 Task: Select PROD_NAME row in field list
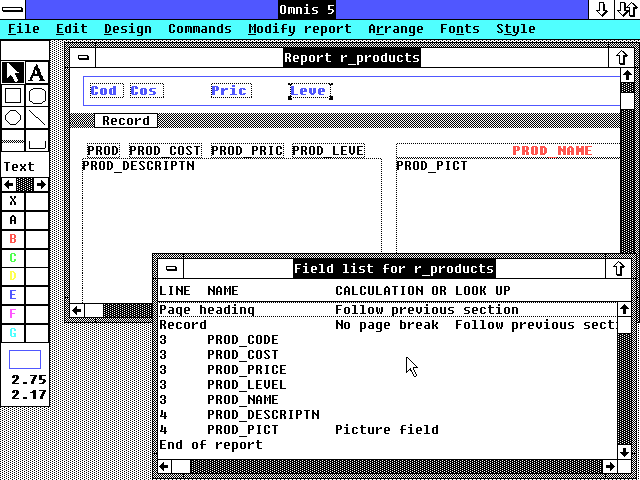[x=387, y=400]
